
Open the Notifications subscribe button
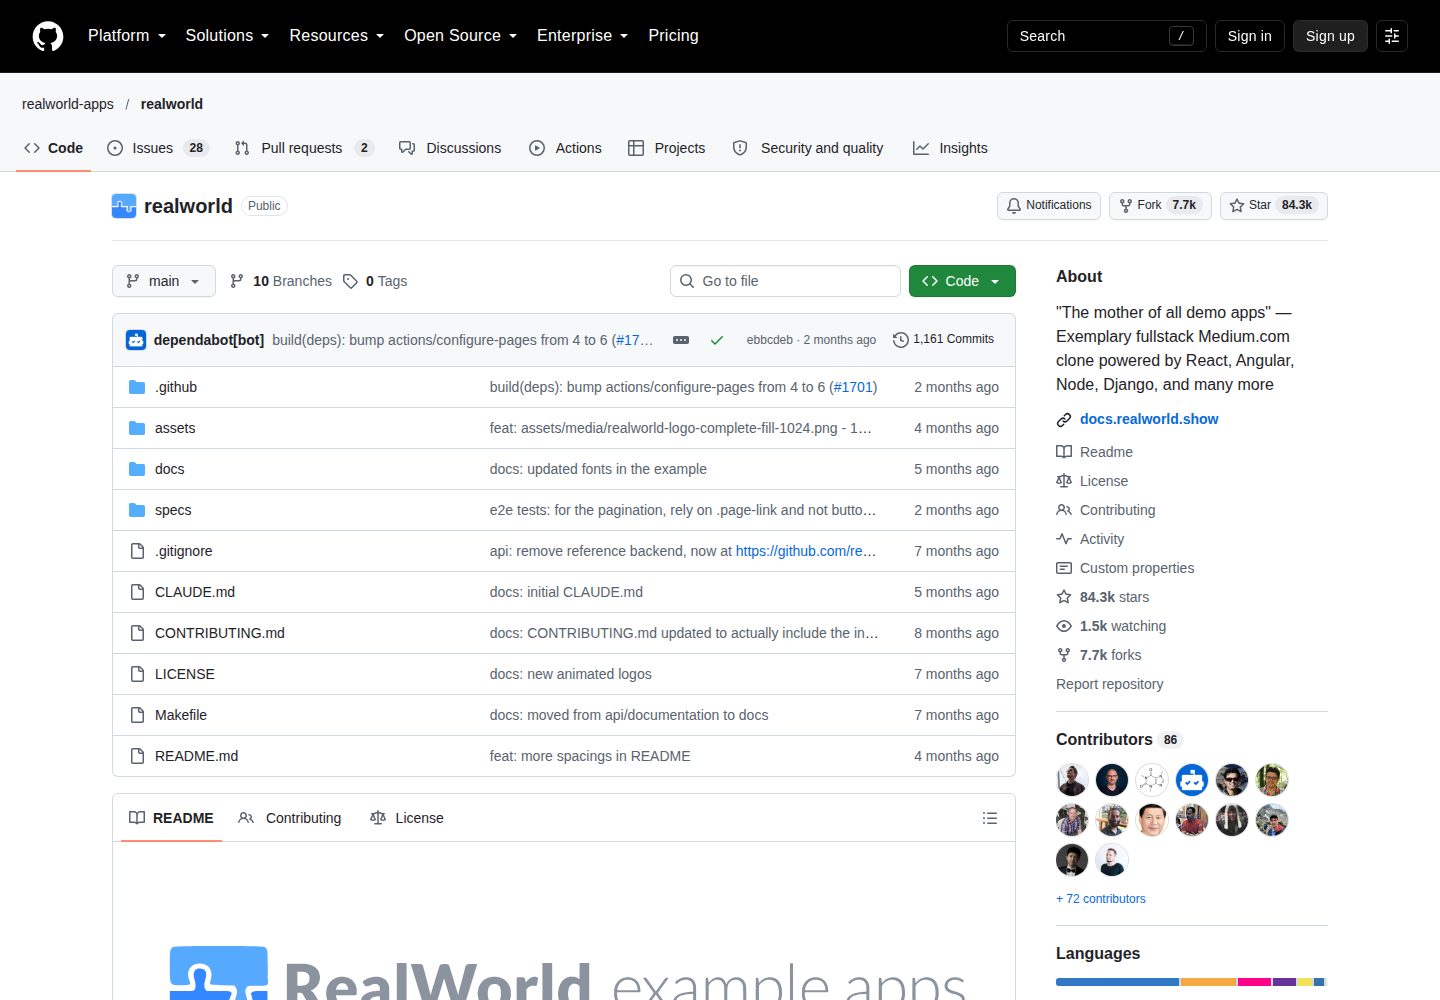click(x=1049, y=206)
